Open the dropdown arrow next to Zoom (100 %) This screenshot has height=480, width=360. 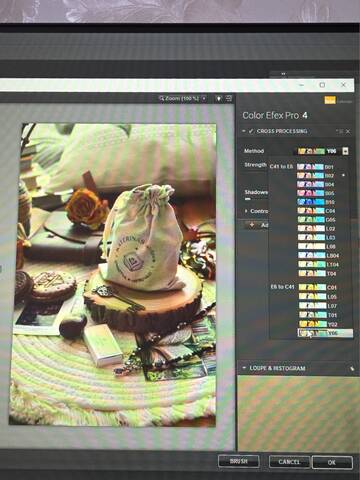click(x=204, y=98)
